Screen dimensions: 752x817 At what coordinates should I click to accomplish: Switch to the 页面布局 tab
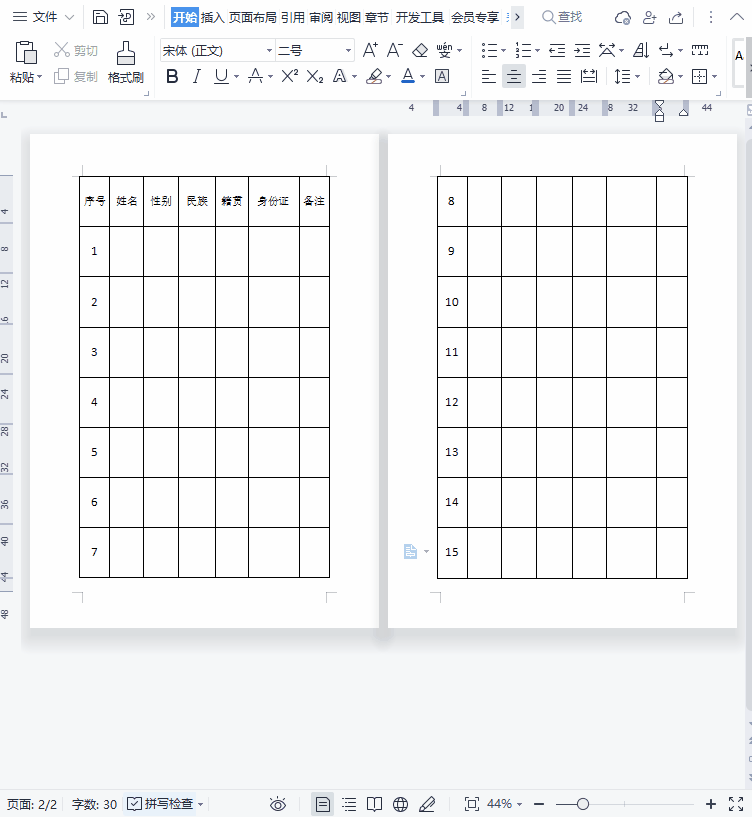tap(253, 17)
